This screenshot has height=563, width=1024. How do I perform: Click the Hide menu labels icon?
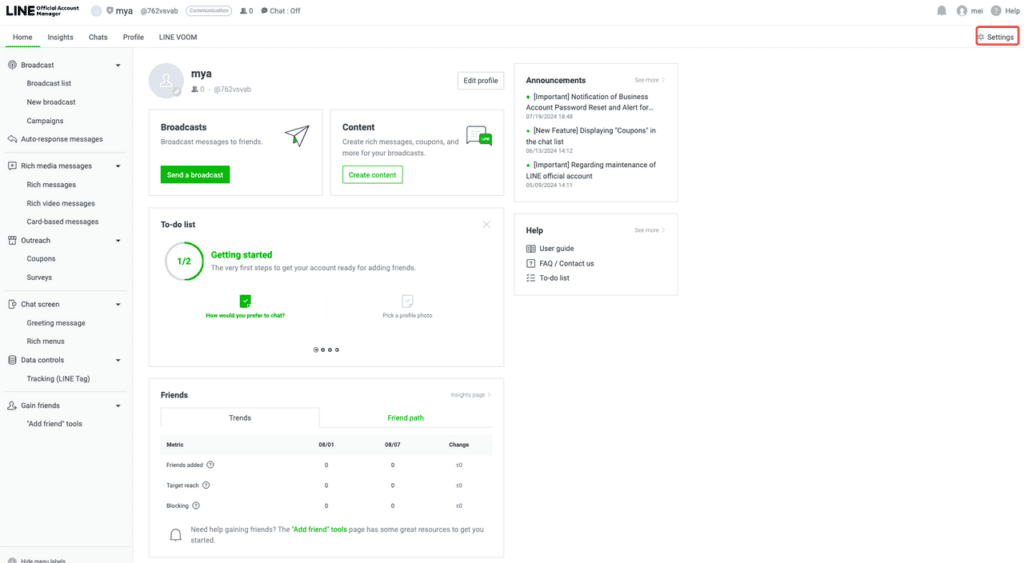click(x=12, y=560)
